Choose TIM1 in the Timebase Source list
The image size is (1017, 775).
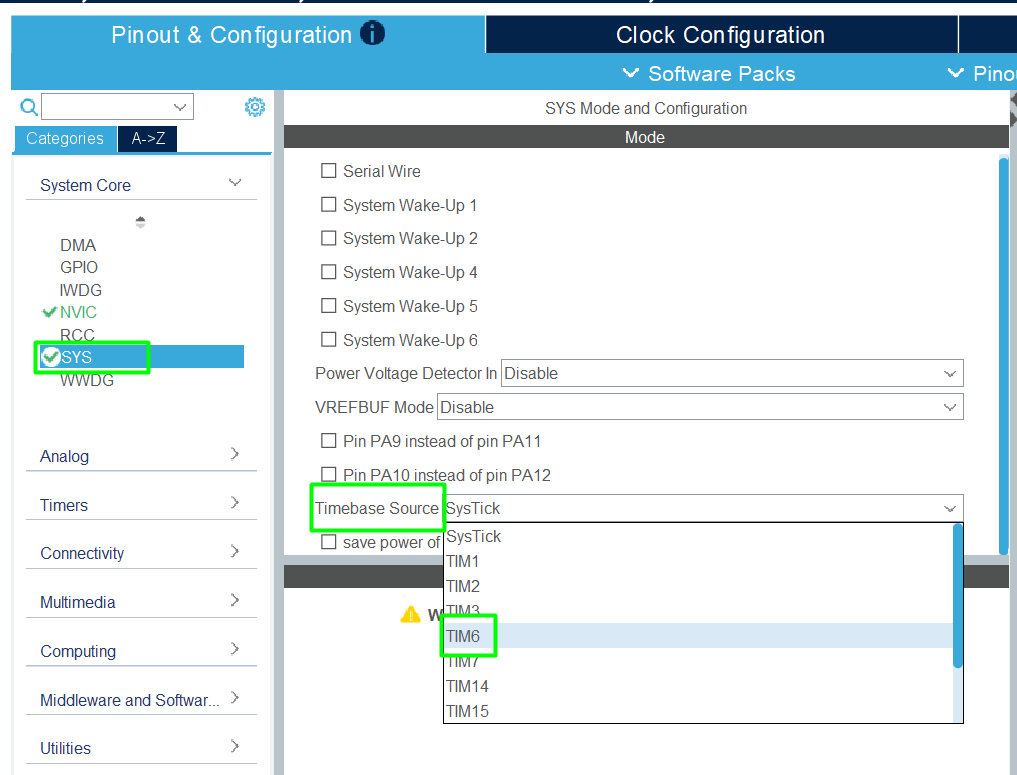[x=463, y=561]
